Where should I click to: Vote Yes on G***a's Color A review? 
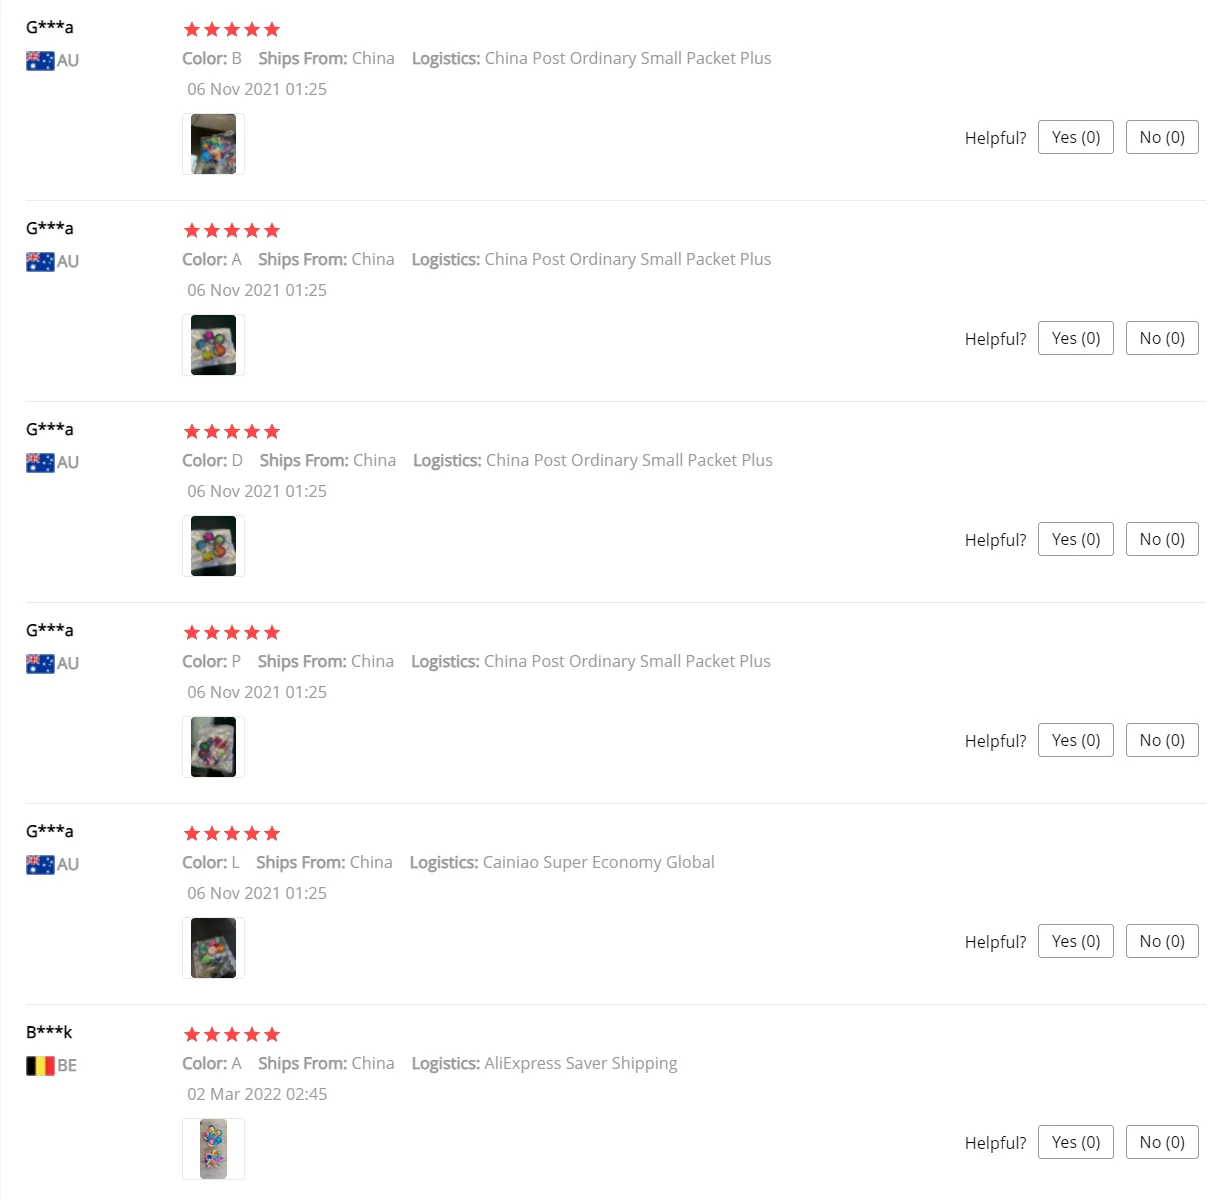[x=1075, y=339]
